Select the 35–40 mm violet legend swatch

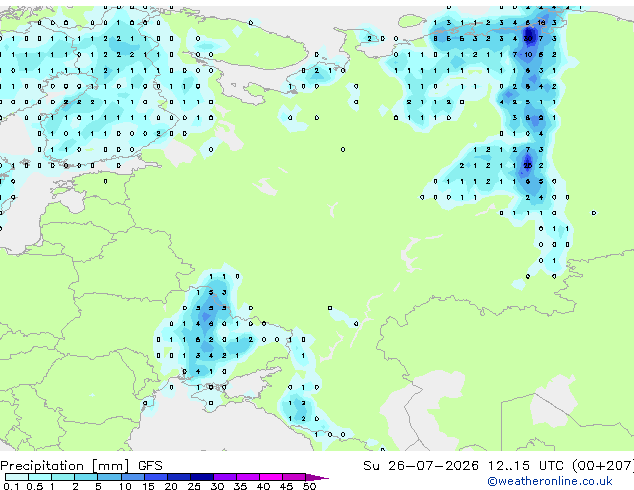coord(248,477)
